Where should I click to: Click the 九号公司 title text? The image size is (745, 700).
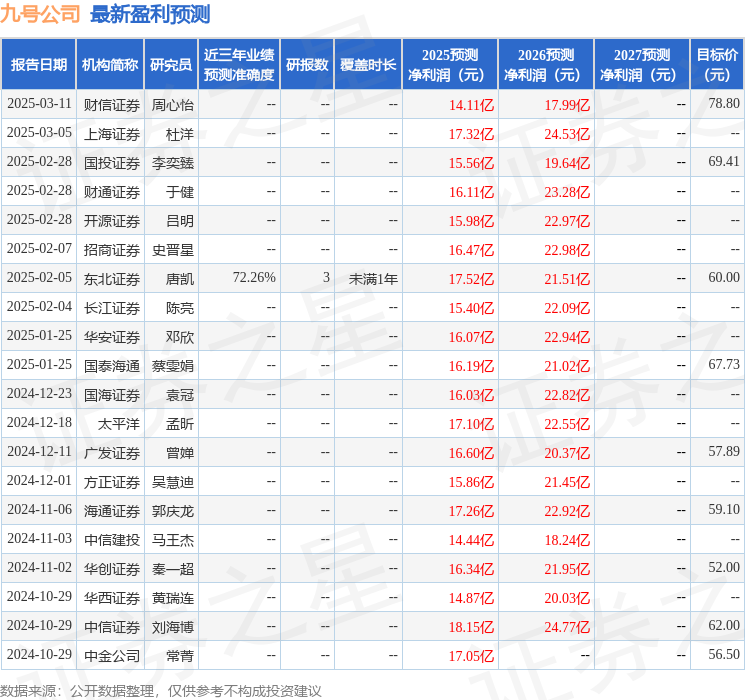(40, 14)
